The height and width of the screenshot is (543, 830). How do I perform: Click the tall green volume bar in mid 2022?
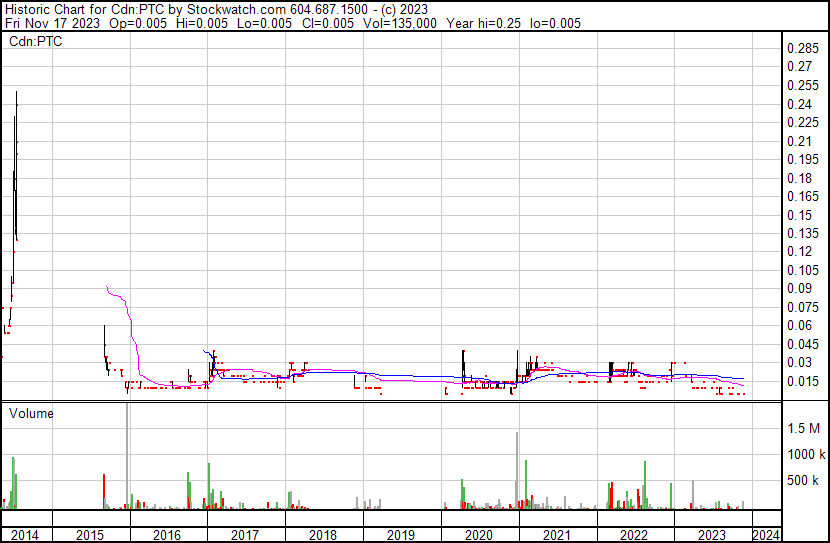point(645,485)
